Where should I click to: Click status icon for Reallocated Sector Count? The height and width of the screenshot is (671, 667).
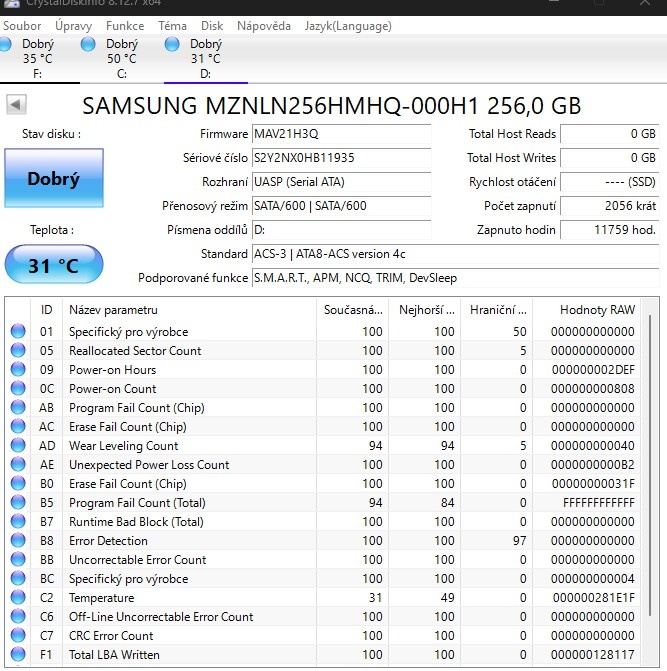[18, 350]
